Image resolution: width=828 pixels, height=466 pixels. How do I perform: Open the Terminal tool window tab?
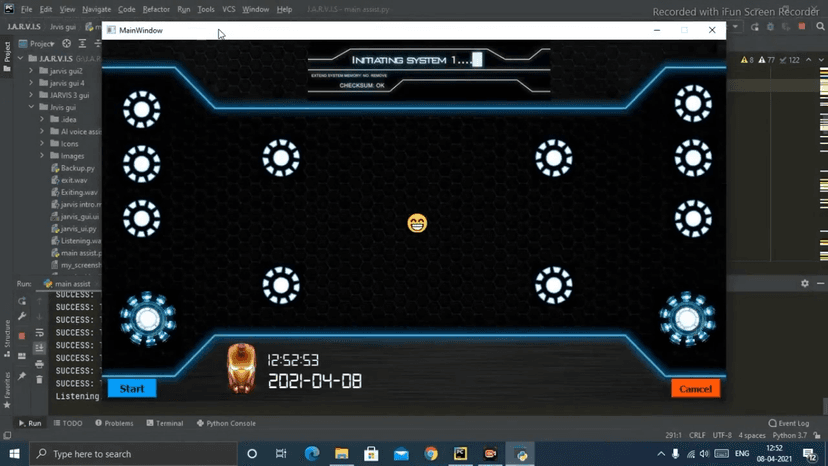pyautogui.click(x=165, y=423)
